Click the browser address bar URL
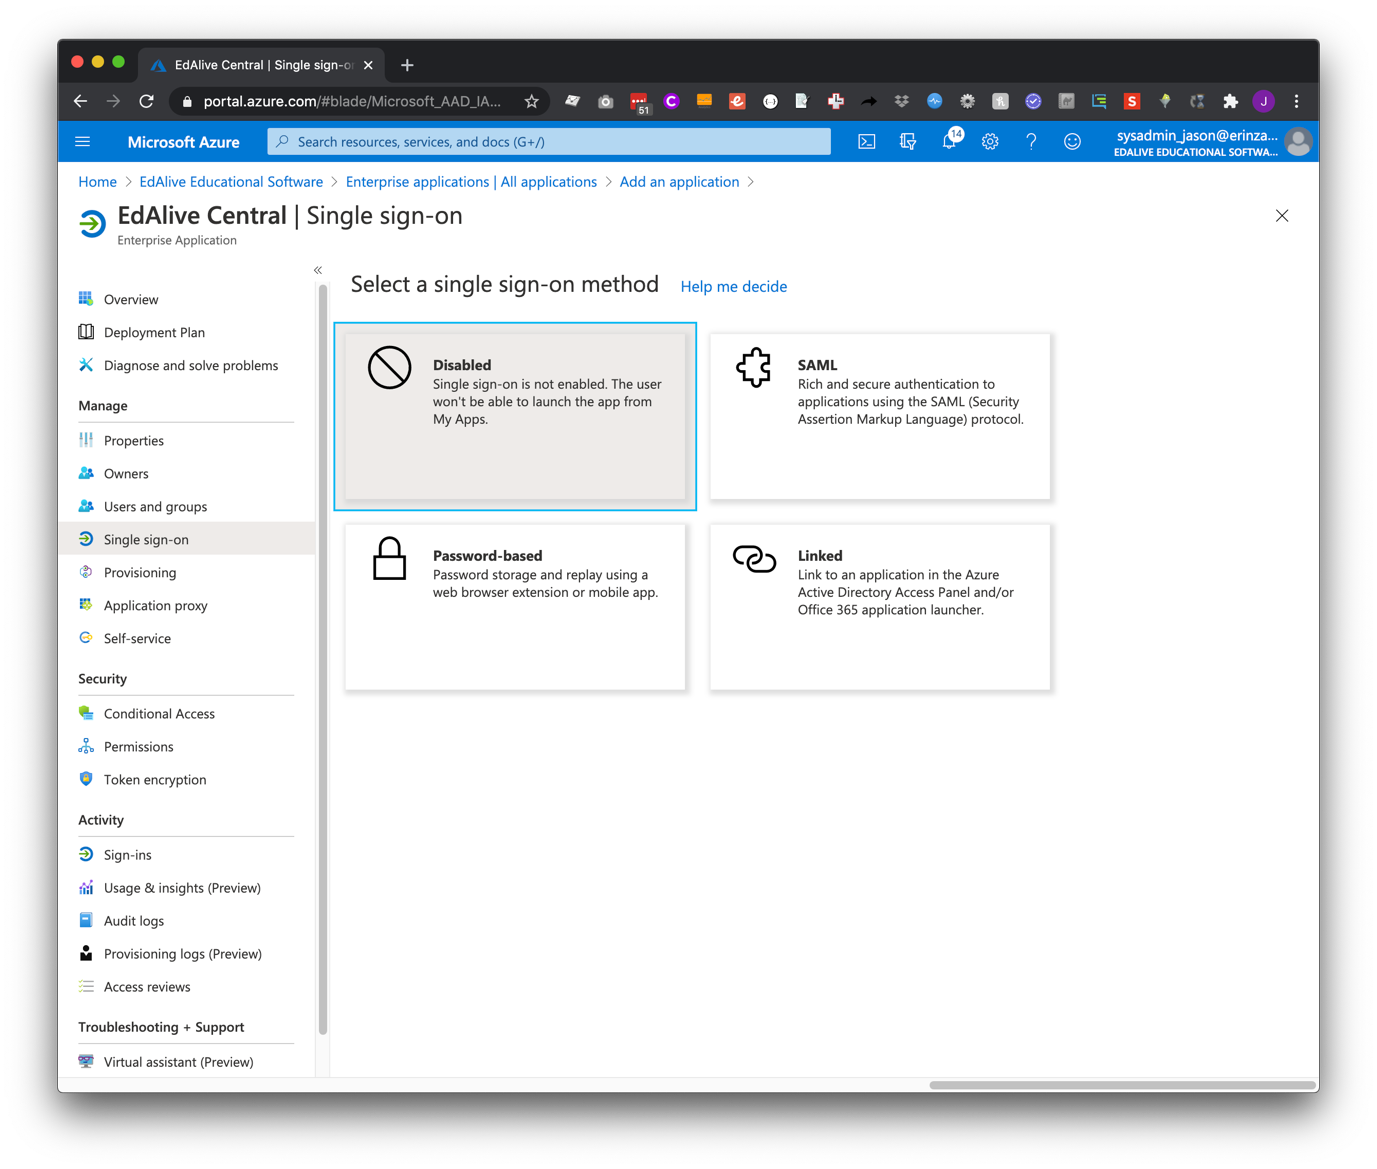The image size is (1377, 1169). [x=352, y=101]
